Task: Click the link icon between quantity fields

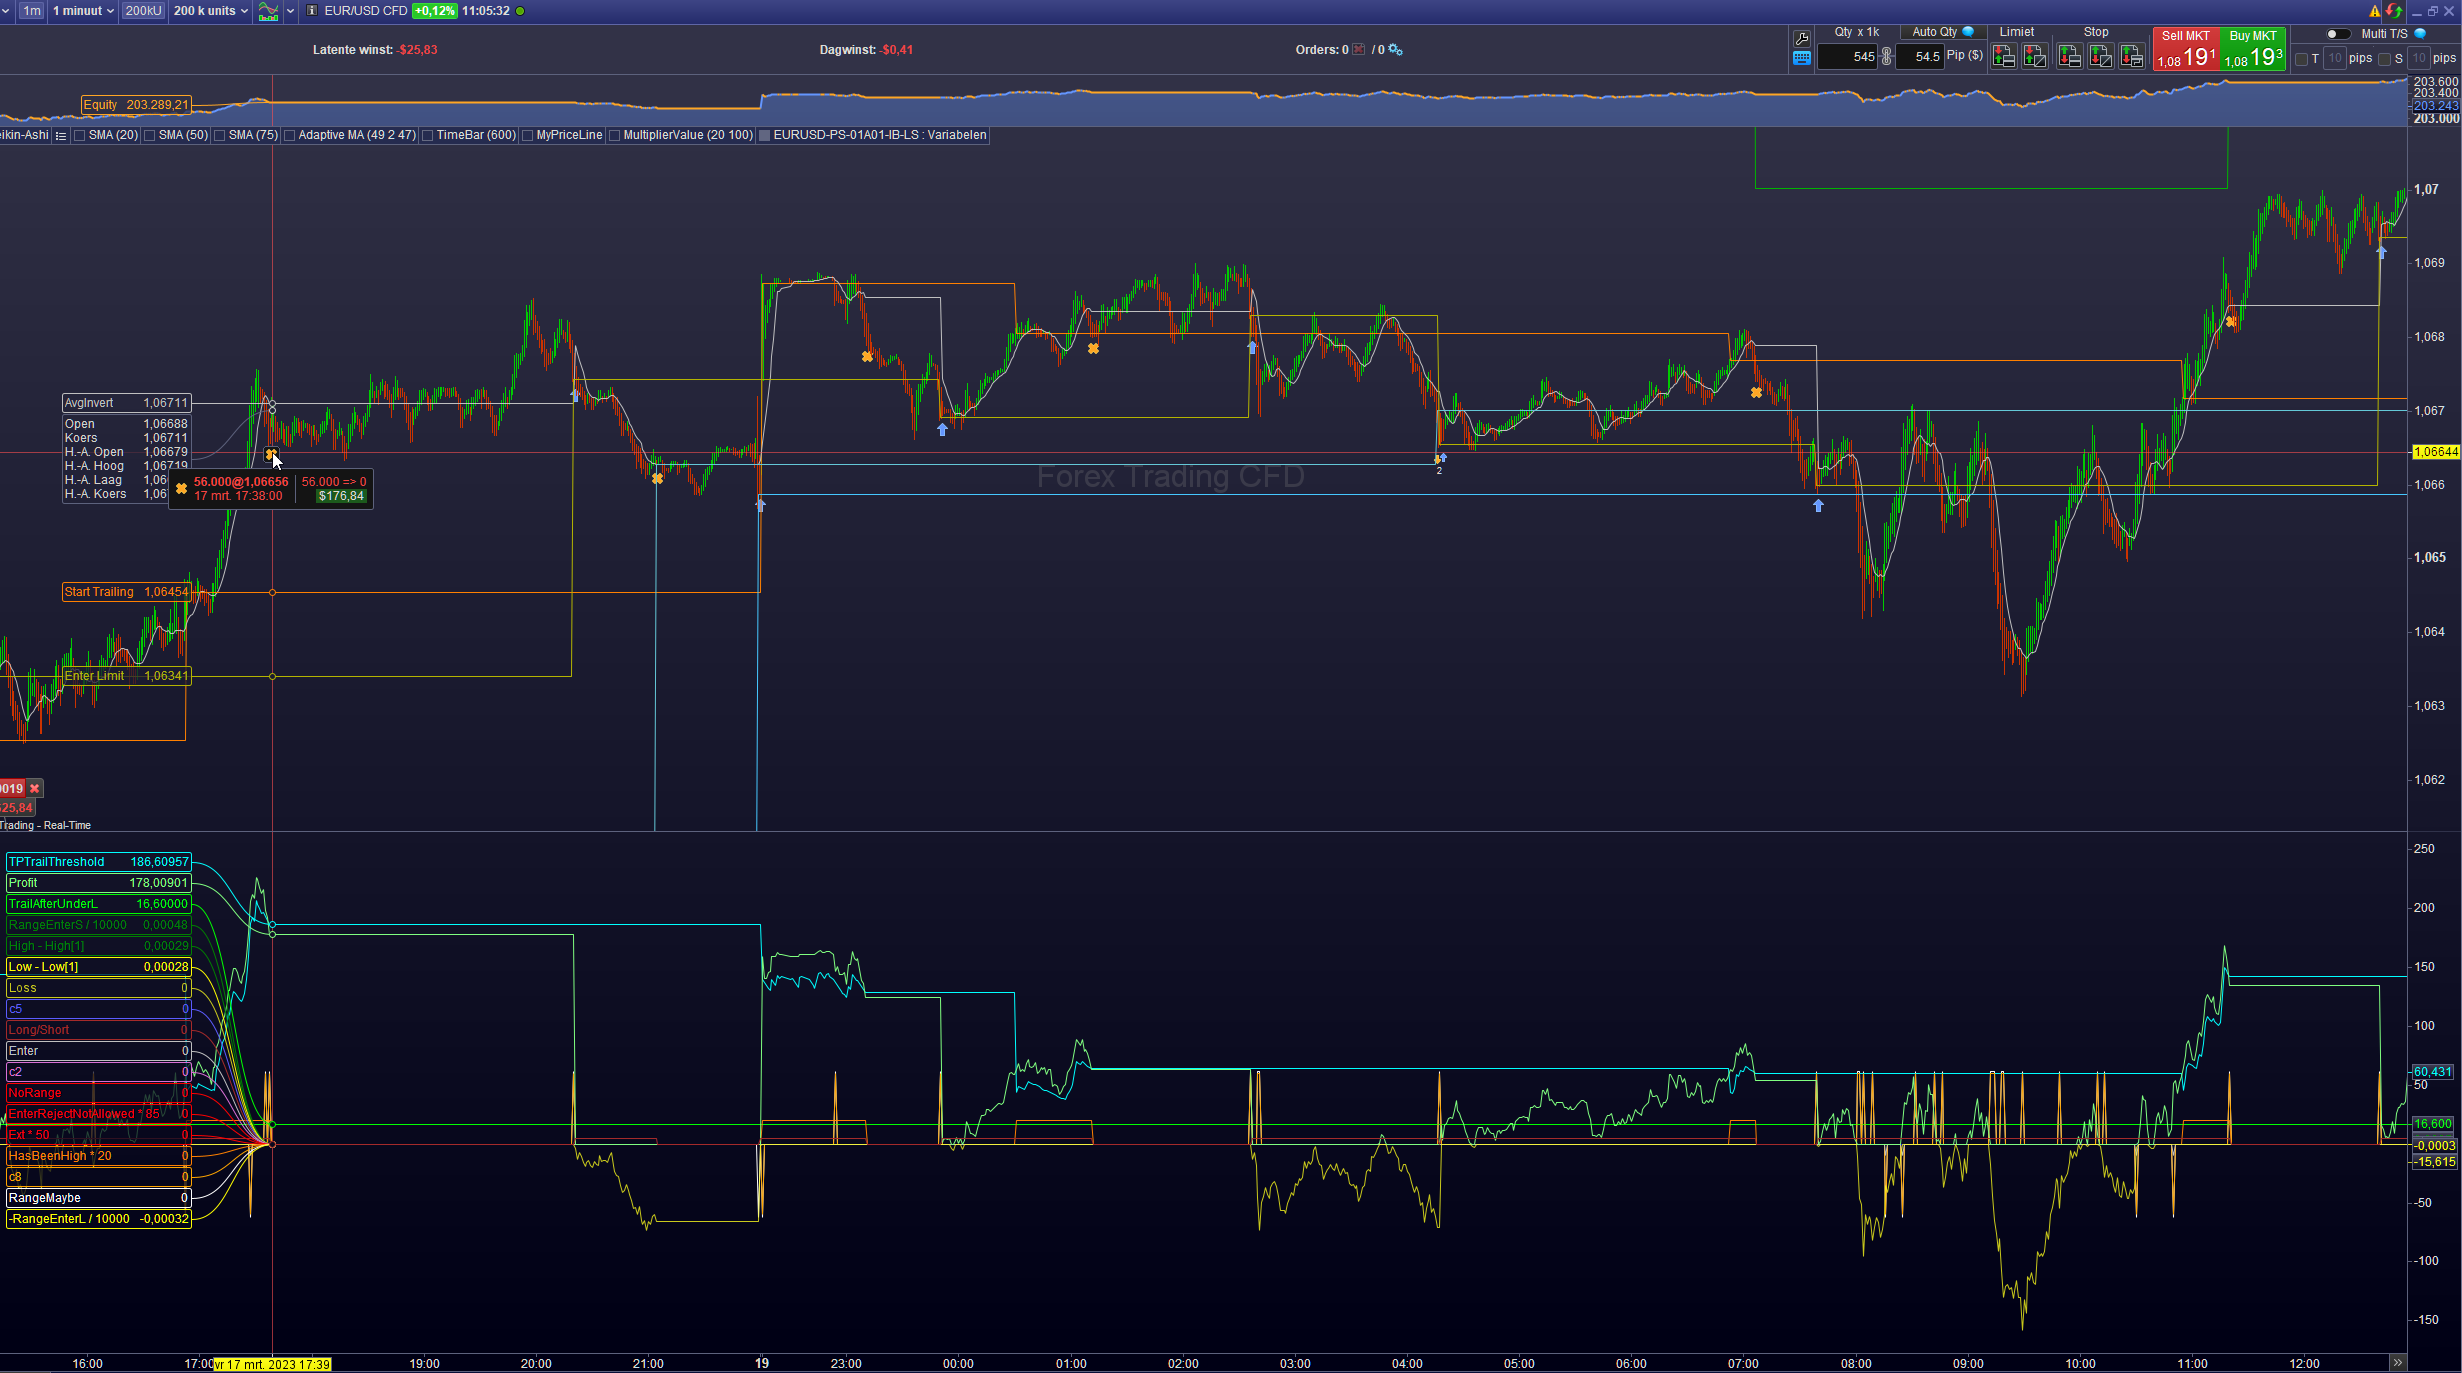Action: 1887,57
